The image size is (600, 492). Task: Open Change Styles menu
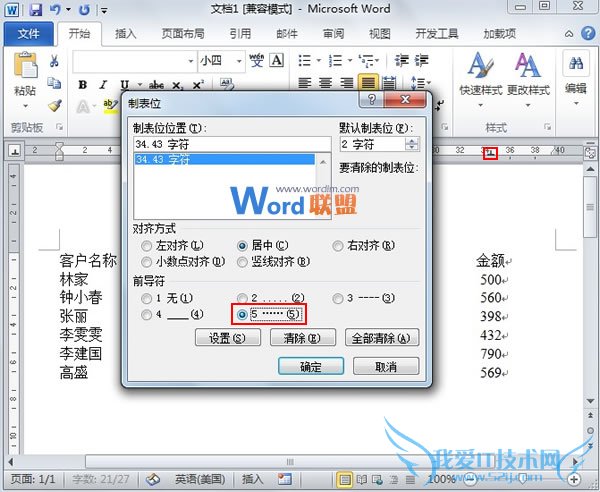(528, 78)
